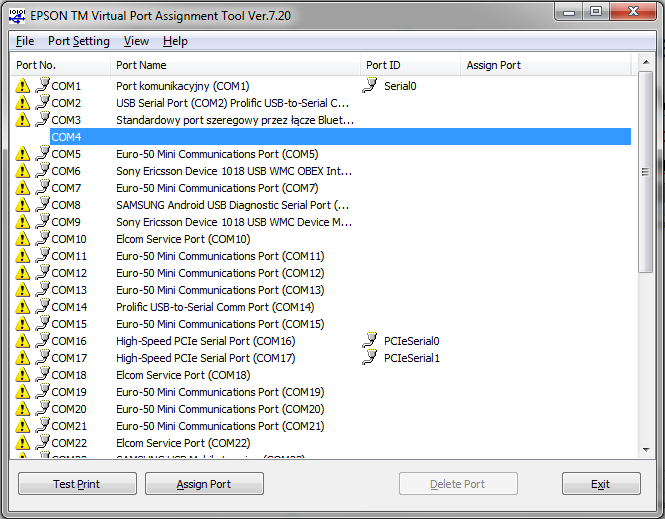Click the serial plug icon beside COM21

point(42,424)
